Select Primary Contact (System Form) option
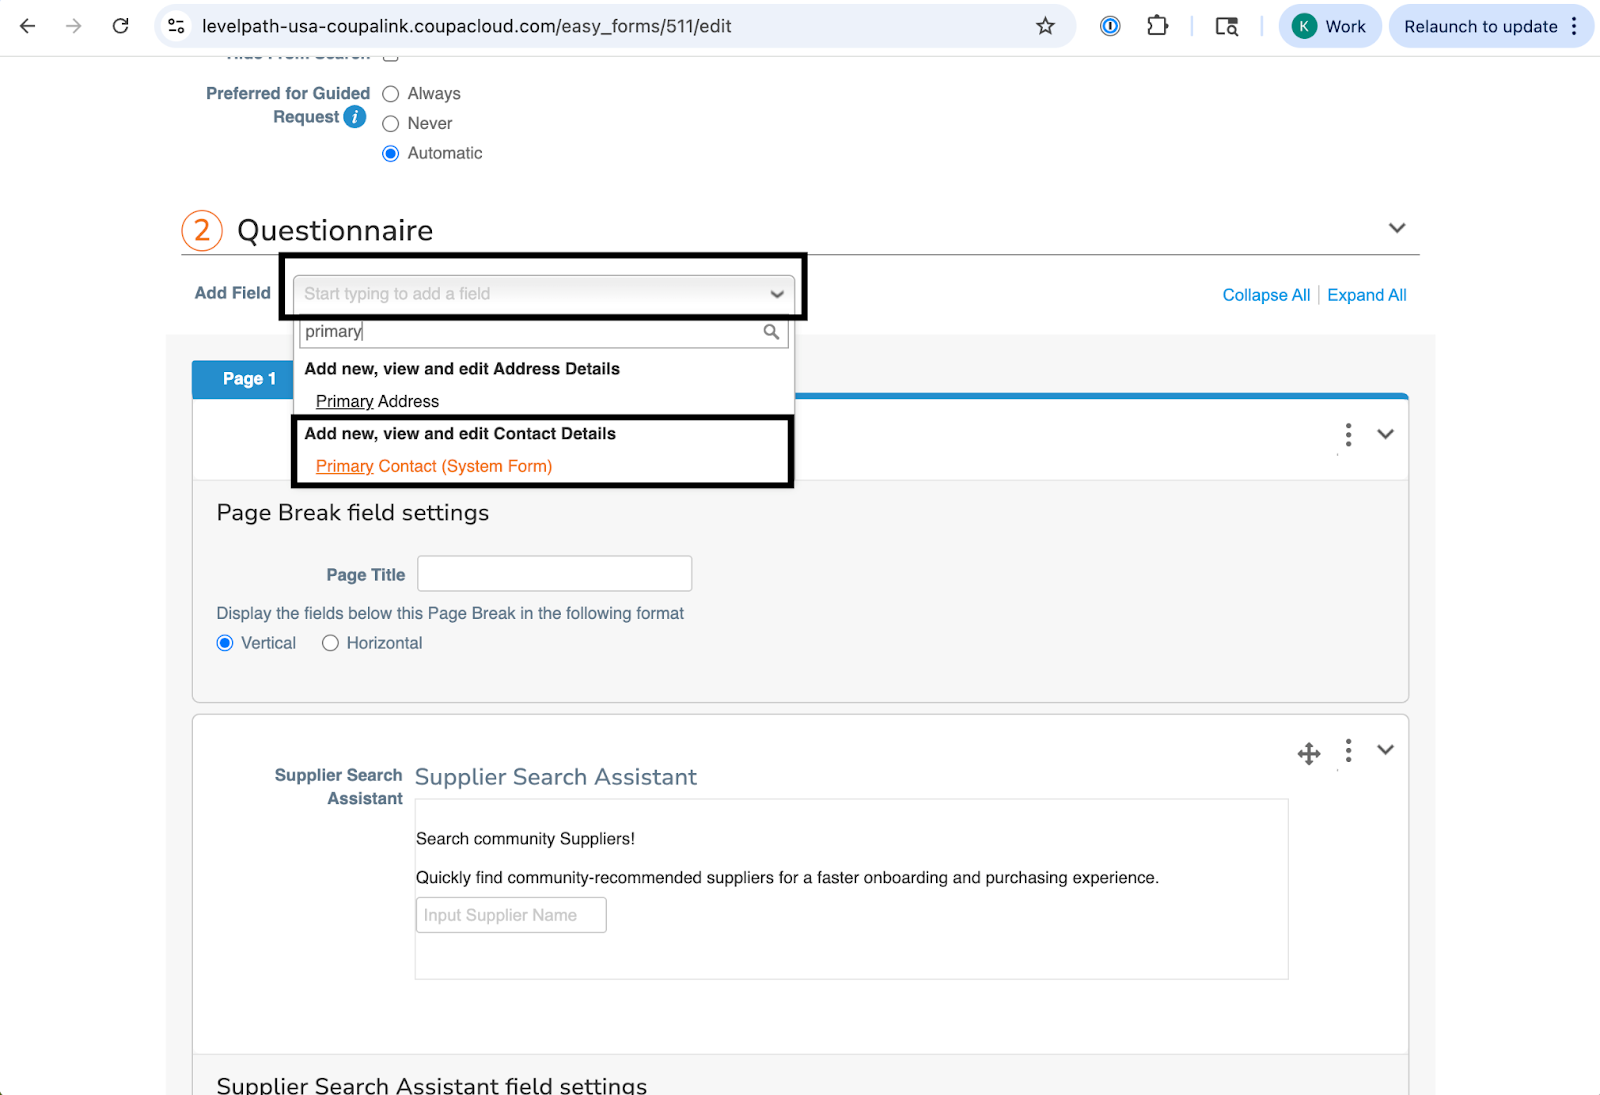 [x=434, y=466]
